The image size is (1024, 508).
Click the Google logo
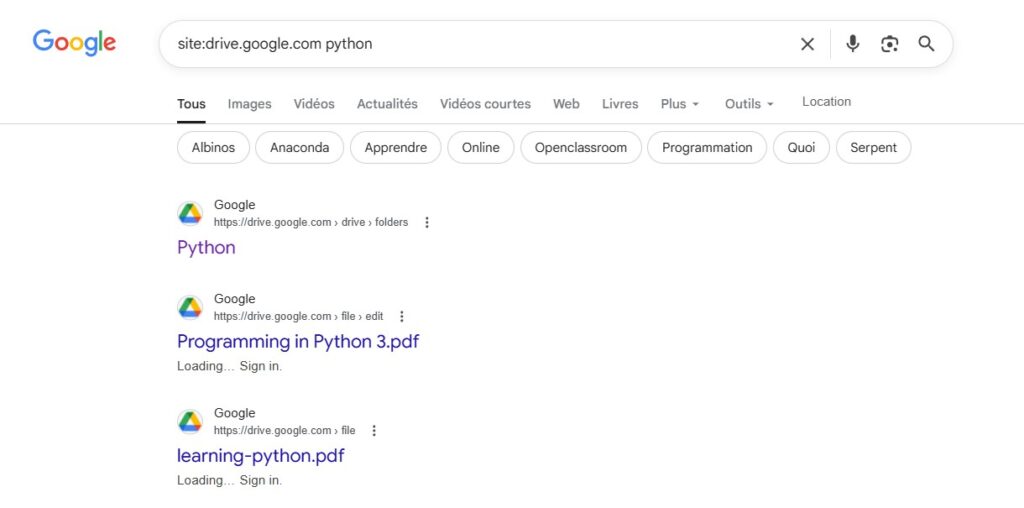point(74,42)
